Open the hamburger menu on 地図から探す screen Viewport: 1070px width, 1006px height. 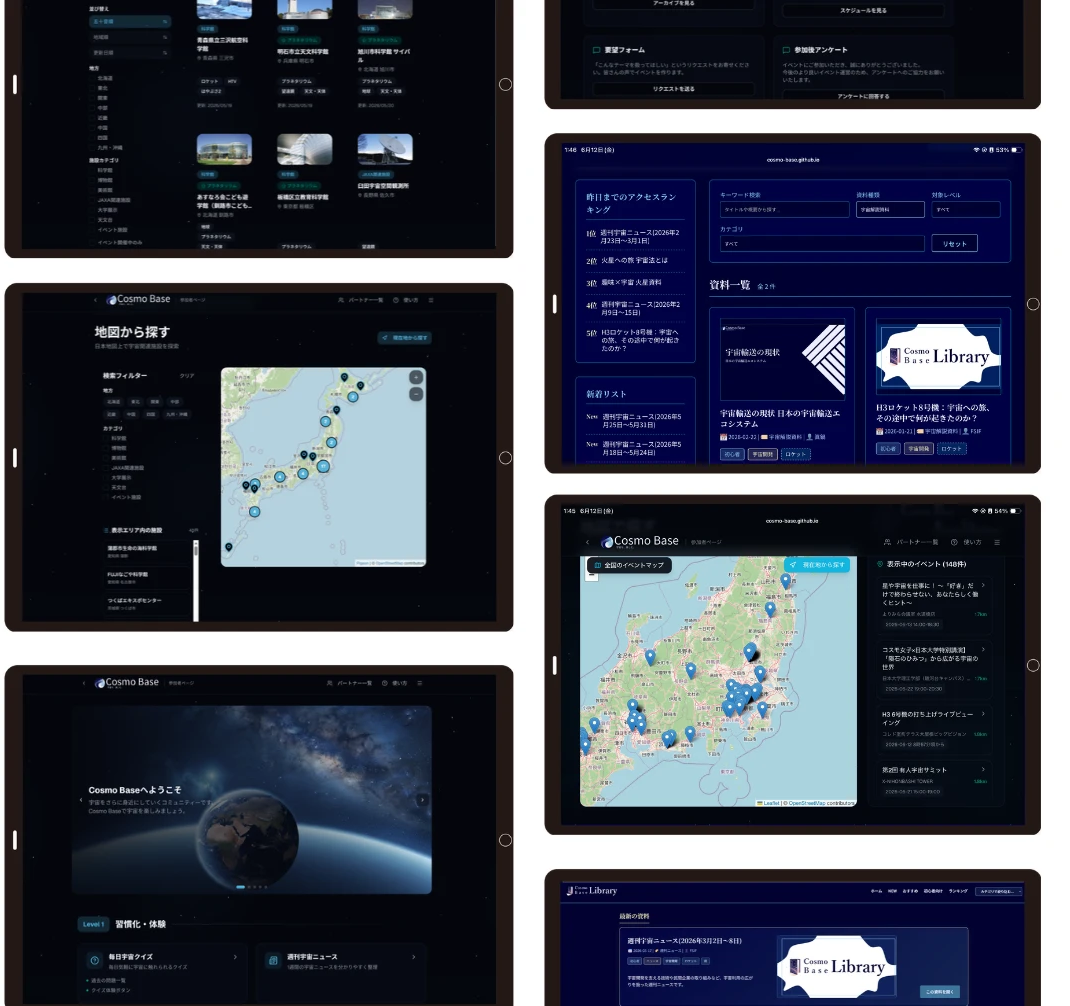(431, 300)
